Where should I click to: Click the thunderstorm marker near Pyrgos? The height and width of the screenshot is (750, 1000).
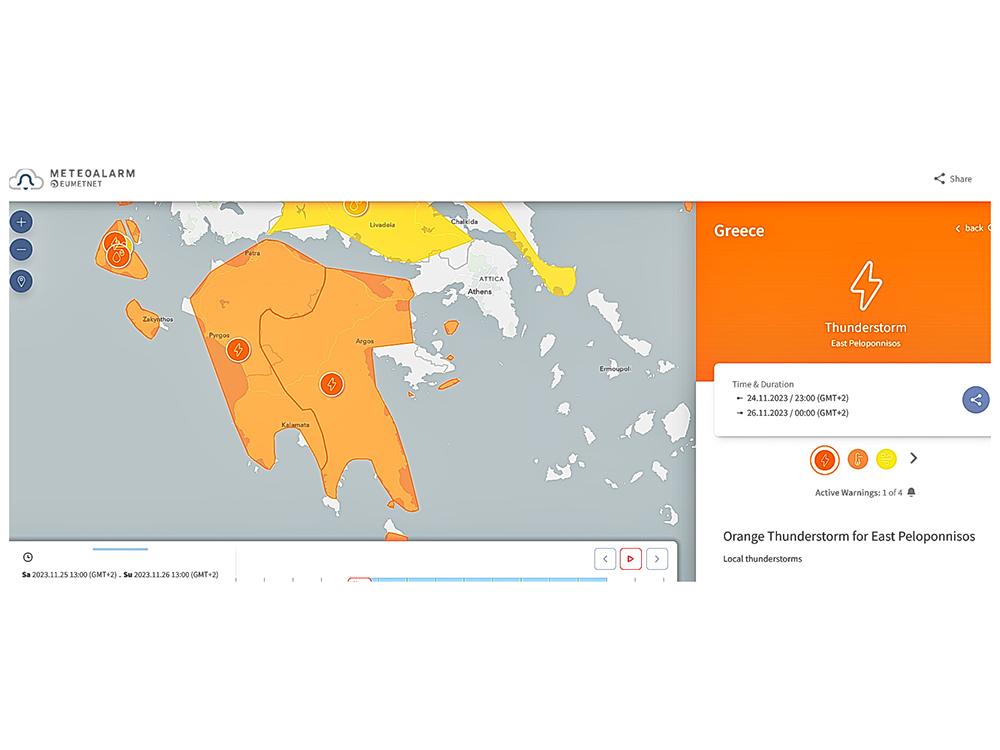238,350
